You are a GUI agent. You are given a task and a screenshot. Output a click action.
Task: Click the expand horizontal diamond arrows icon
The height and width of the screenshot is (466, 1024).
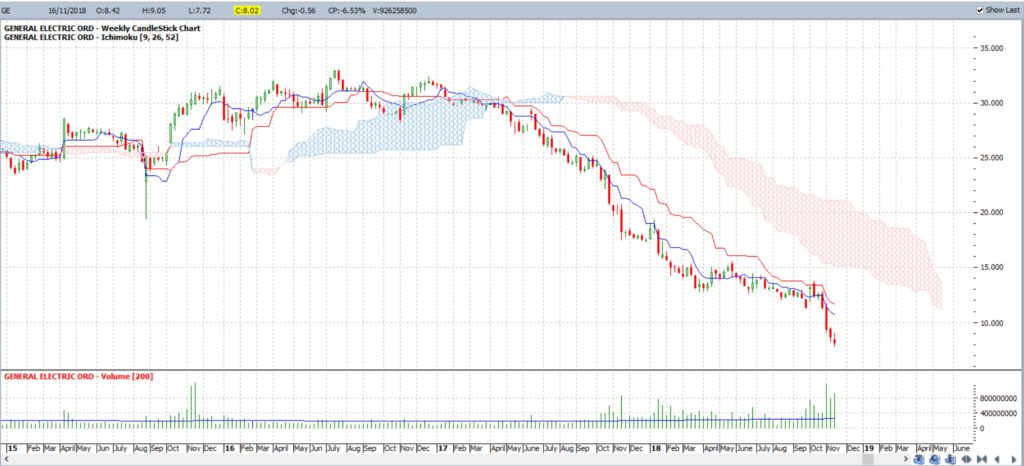tap(966, 459)
